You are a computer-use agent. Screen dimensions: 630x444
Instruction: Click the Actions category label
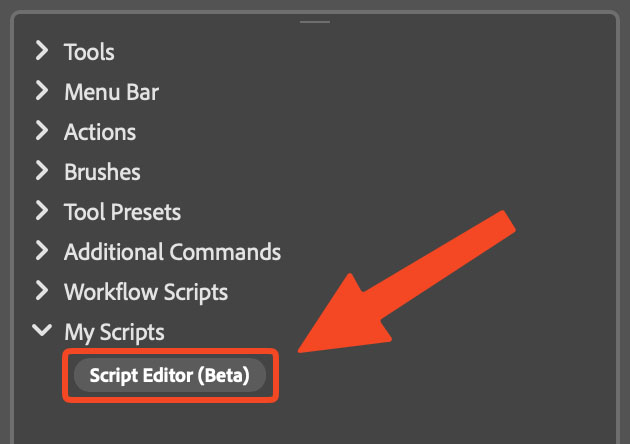[x=100, y=132]
